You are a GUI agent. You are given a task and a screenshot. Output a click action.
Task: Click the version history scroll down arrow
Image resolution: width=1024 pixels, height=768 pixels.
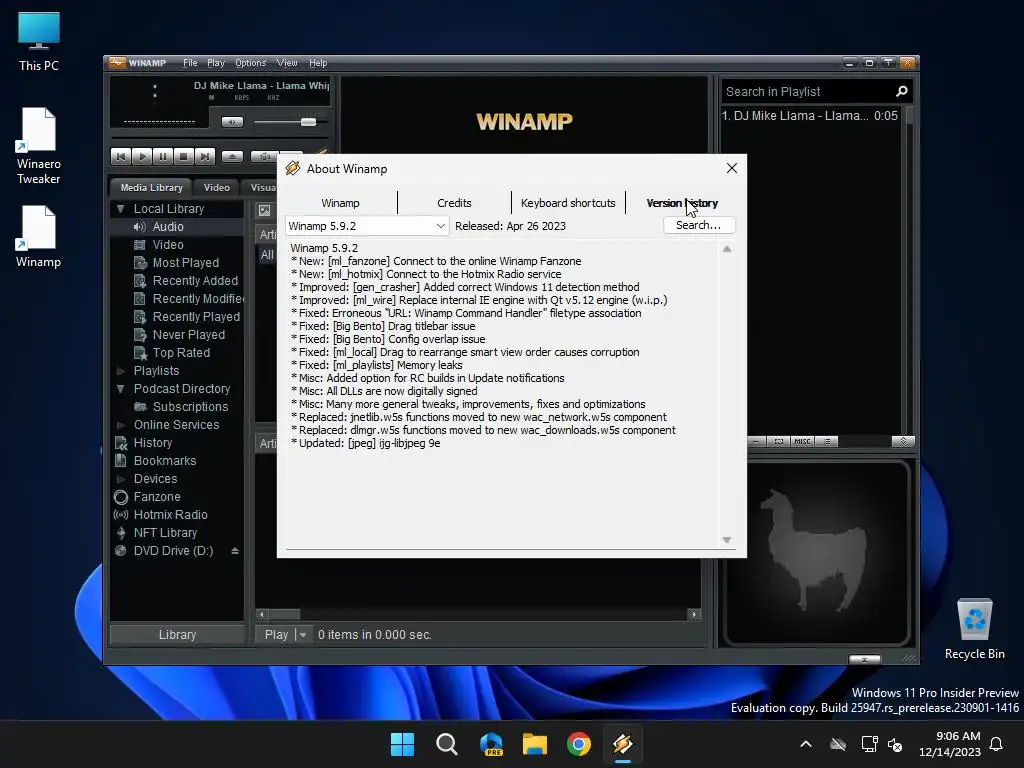[727, 540]
